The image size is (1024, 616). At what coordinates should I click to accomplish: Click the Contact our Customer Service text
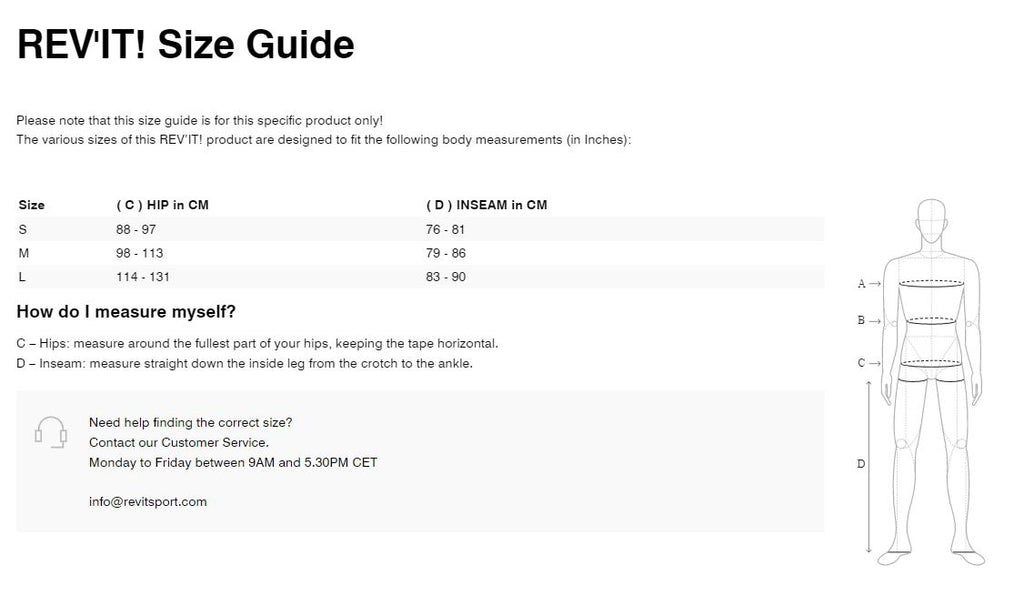(179, 442)
